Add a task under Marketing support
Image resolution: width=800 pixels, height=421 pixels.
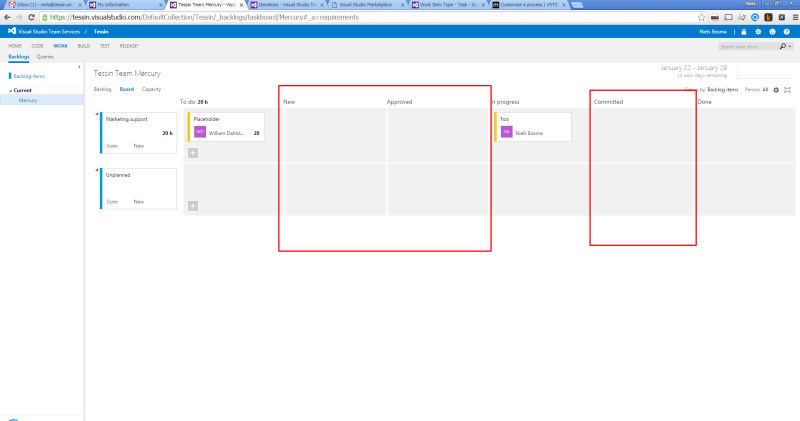tap(193, 153)
